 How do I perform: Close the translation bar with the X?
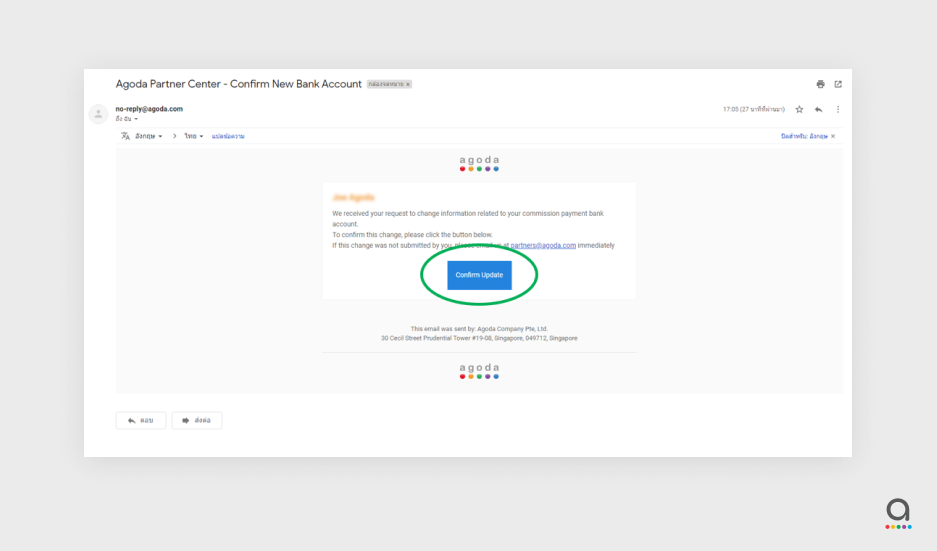pyautogui.click(x=833, y=136)
